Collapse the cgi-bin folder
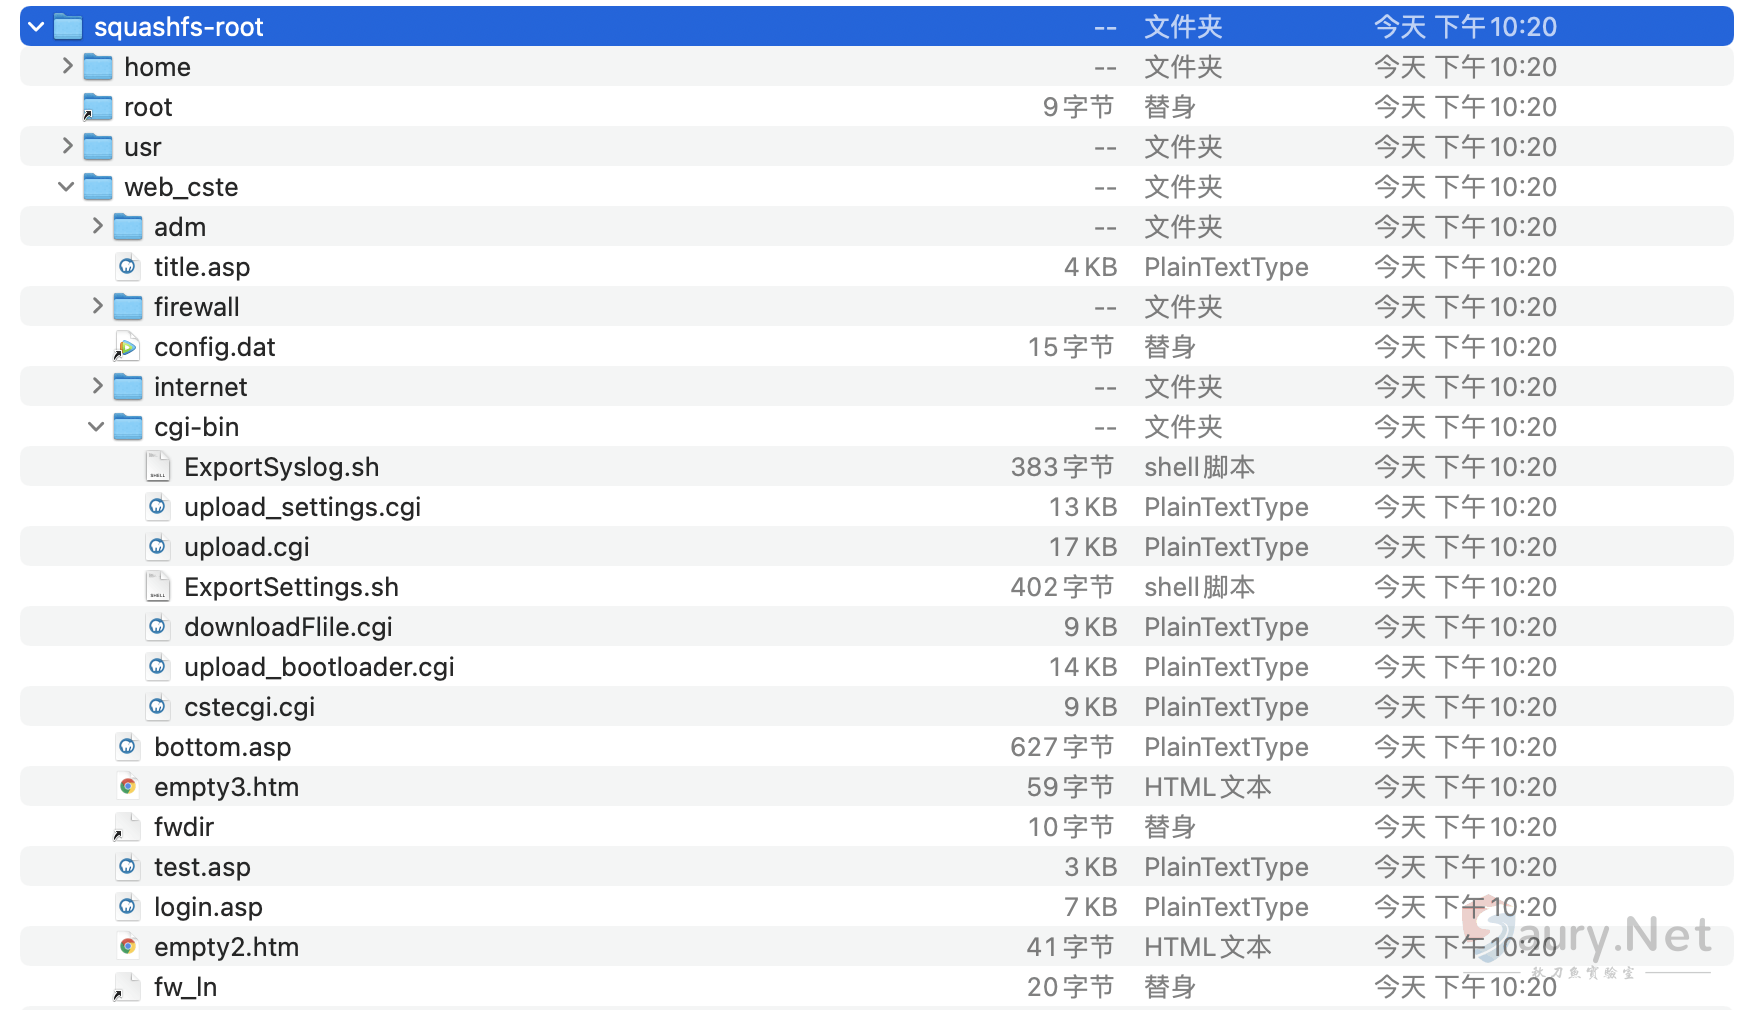 coord(96,427)
